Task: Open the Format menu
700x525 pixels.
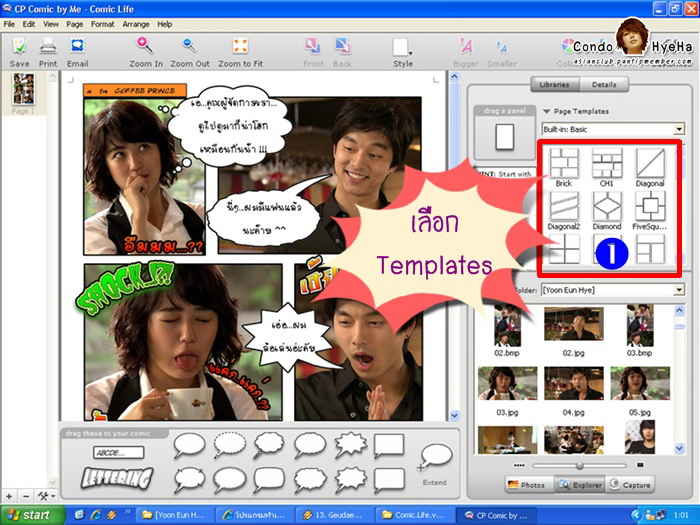Action: [x=103, y=24]
